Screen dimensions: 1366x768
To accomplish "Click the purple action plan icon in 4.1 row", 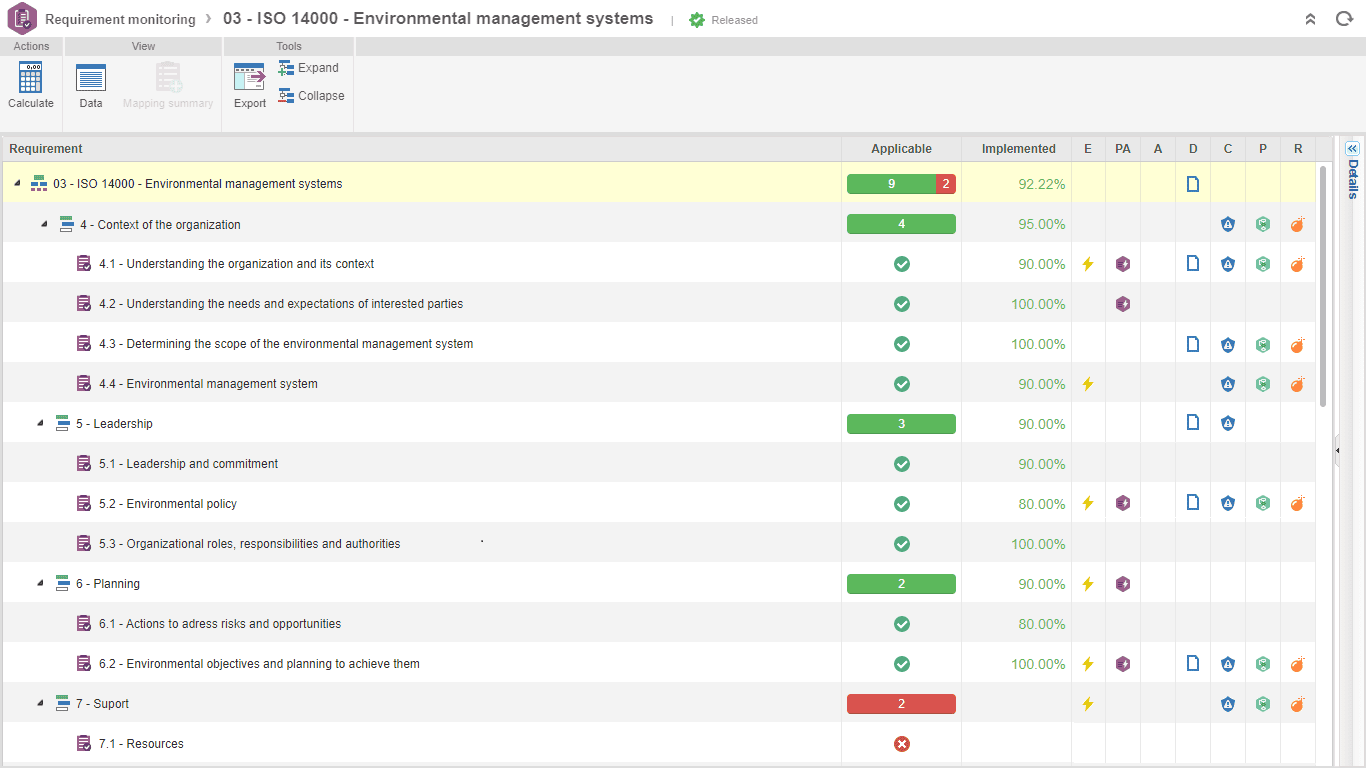I will [1123, 264].
